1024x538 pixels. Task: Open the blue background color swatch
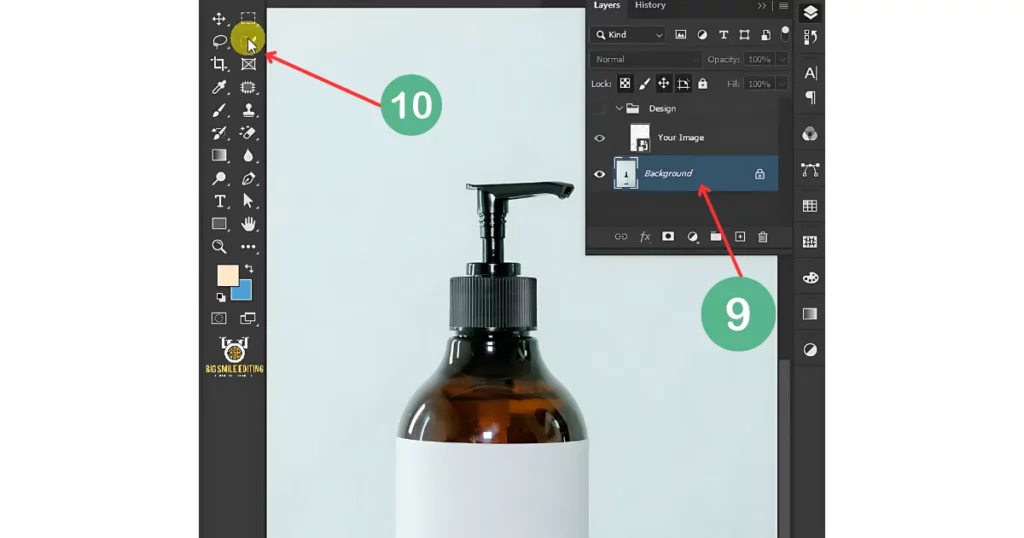(x=243, y=291)
